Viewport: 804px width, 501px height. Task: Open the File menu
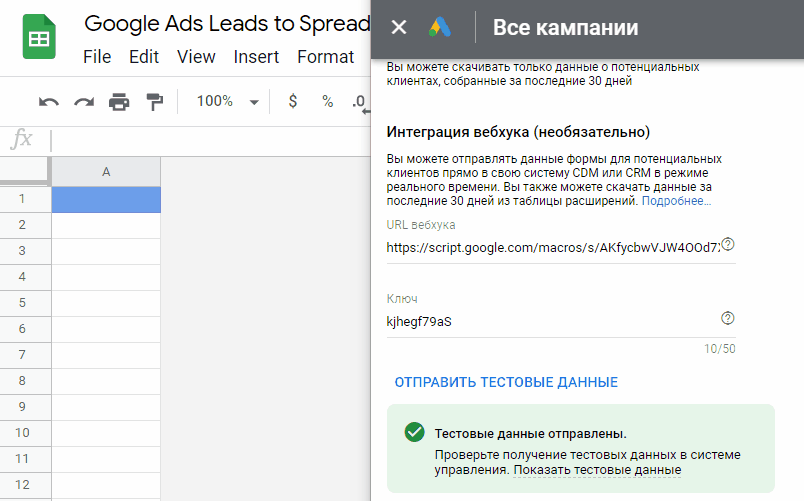pos(97,56)
